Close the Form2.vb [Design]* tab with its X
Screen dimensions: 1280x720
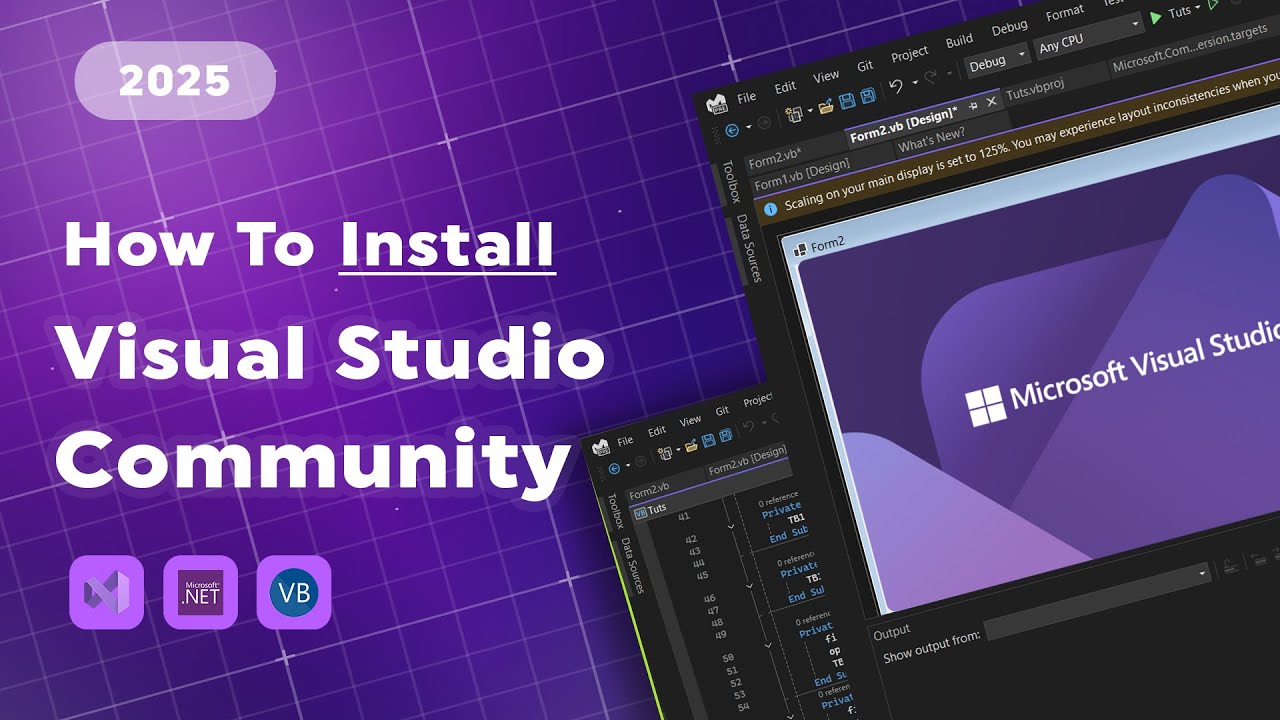click(992, 101)
